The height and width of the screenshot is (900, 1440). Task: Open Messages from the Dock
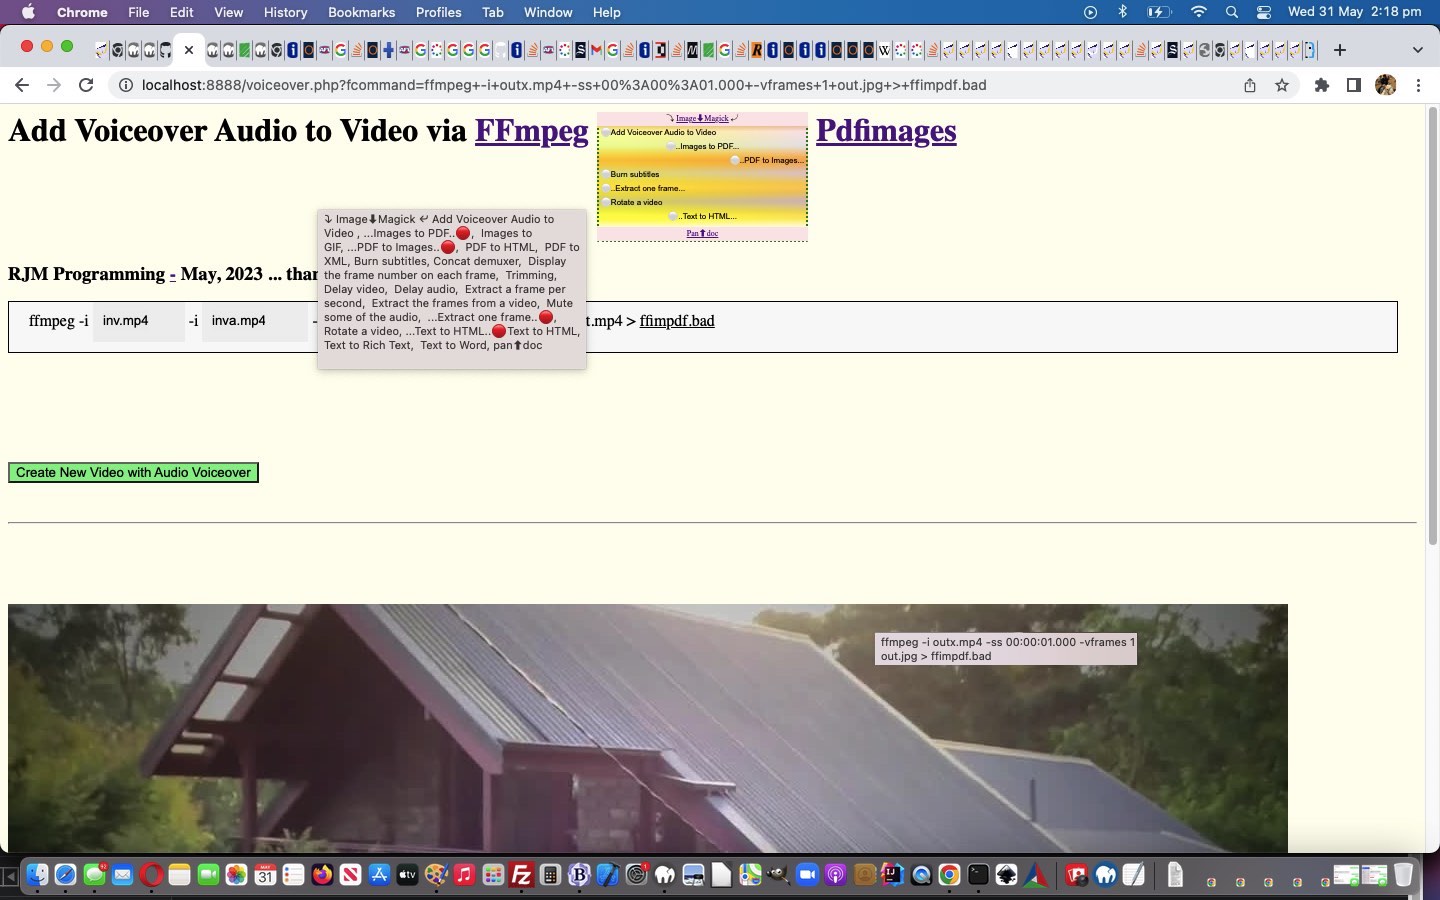(94, 875)
